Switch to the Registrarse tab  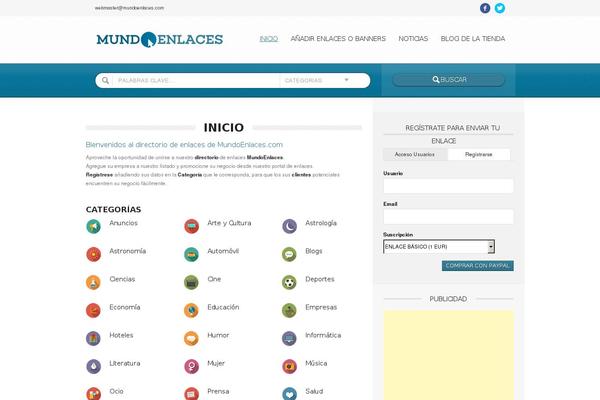(479, 155)
